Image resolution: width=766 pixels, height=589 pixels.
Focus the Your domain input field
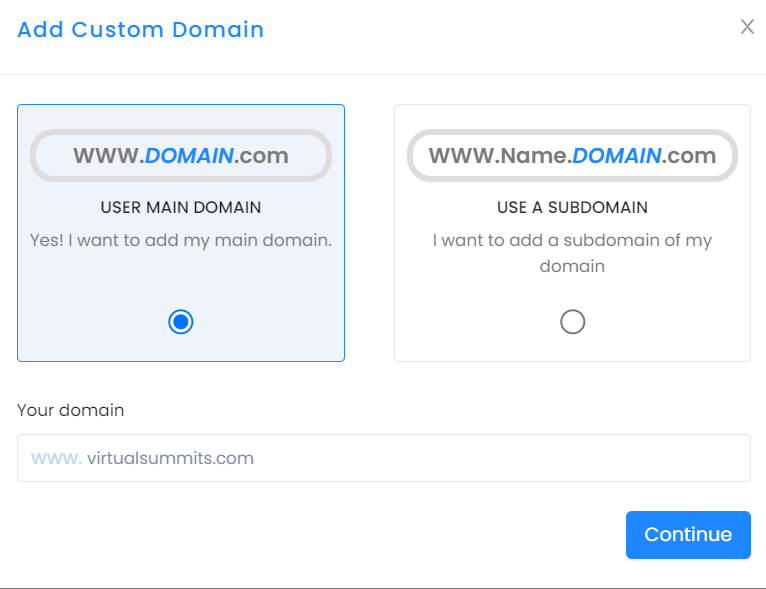[383, 458]
